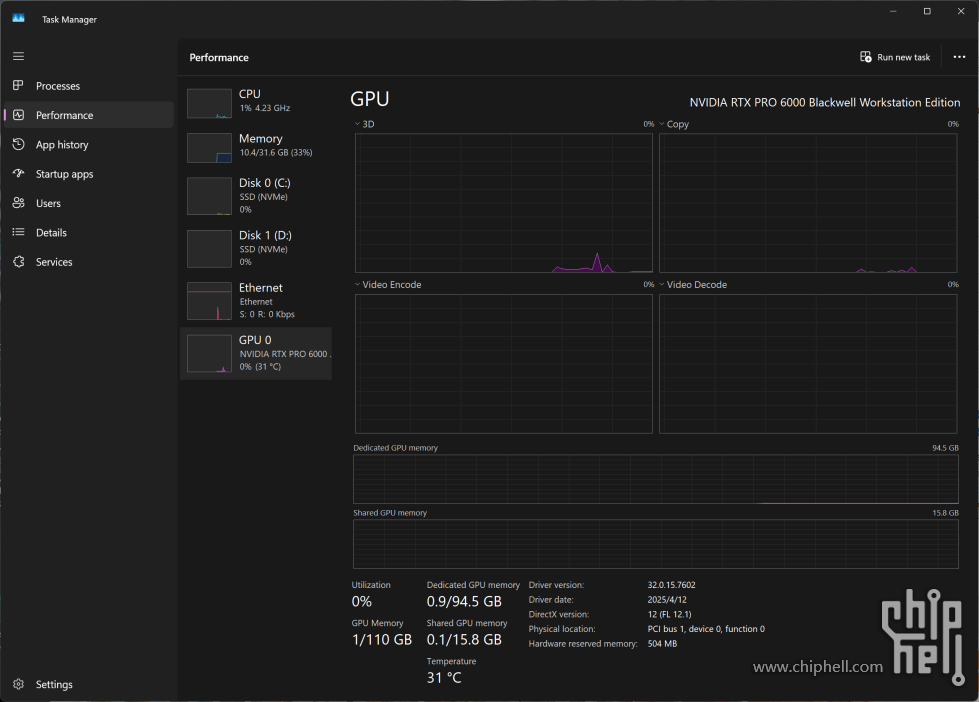Image resolution: width=979 pixels, height=702 pixels.
Task: Open the App history page
Action: pos(89,144)
